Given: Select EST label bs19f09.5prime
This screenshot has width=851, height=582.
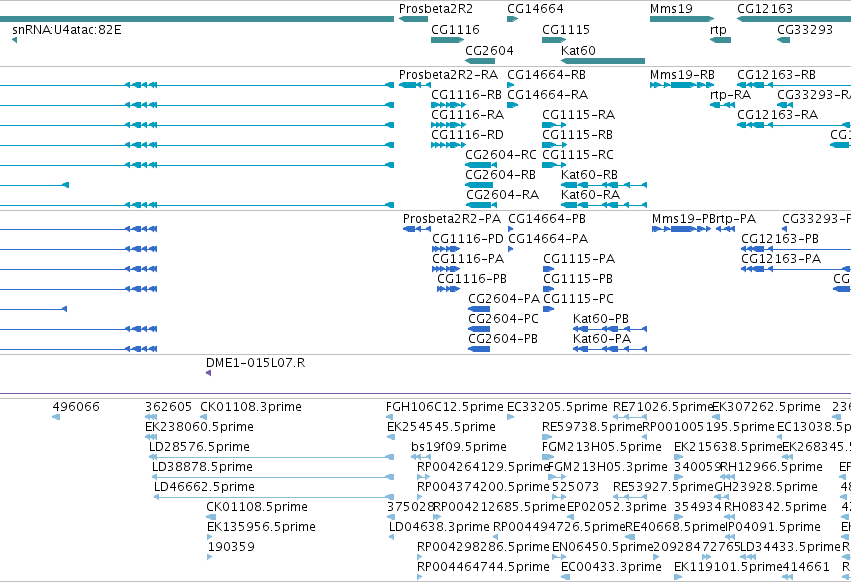Looking at the screenshot, I should pyautogui.click(x=459, y=447).
